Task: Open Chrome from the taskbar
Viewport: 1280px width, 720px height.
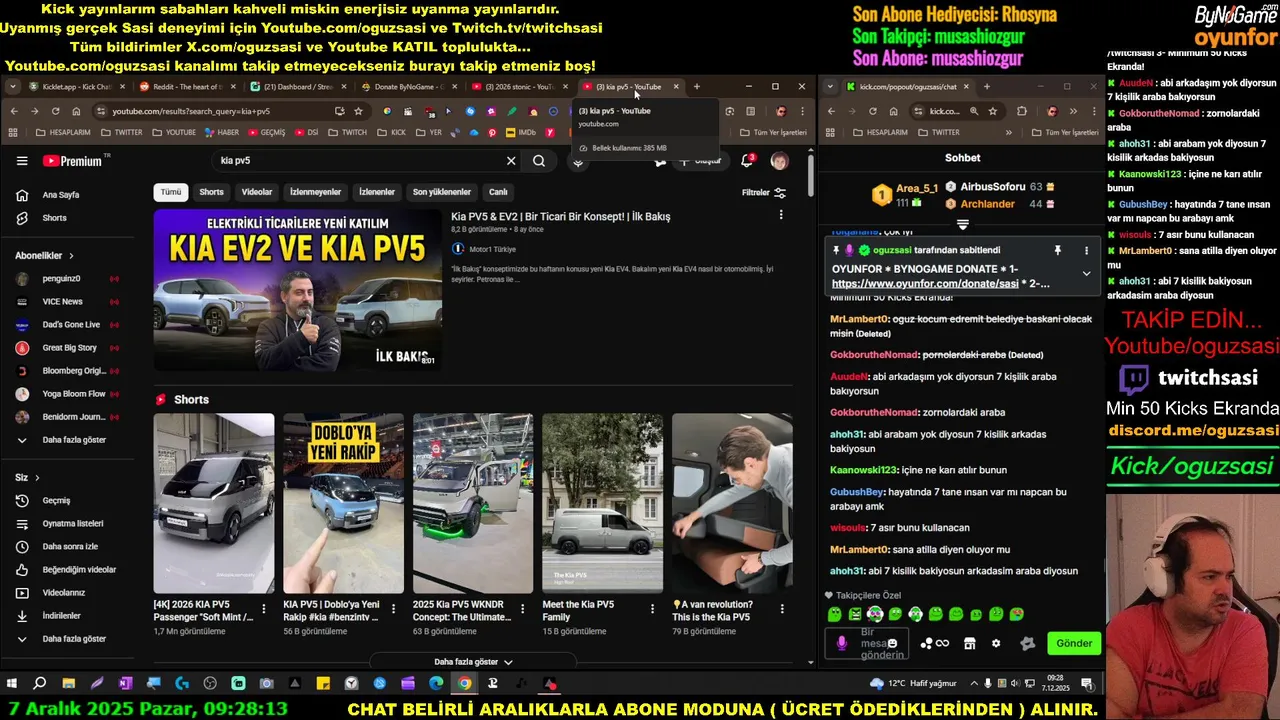Action: coord(464,684)
